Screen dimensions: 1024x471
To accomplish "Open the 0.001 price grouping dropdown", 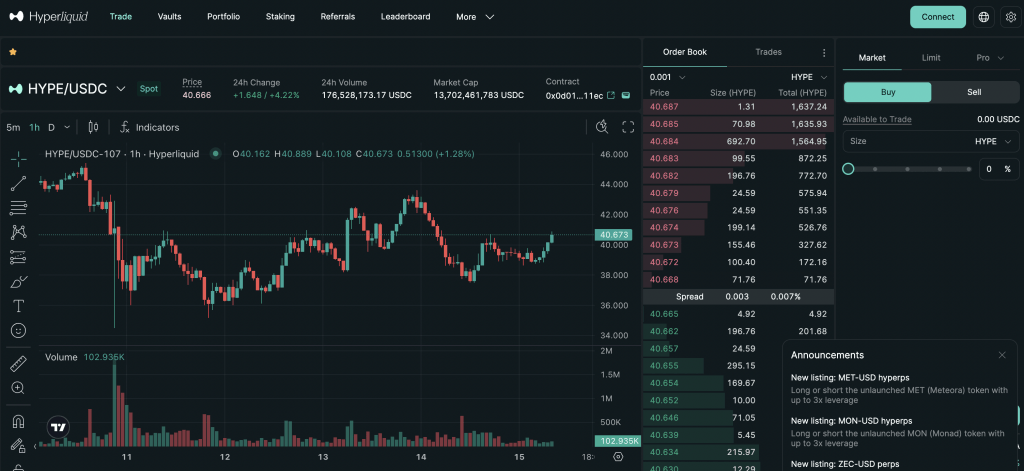I will point(667,77).
